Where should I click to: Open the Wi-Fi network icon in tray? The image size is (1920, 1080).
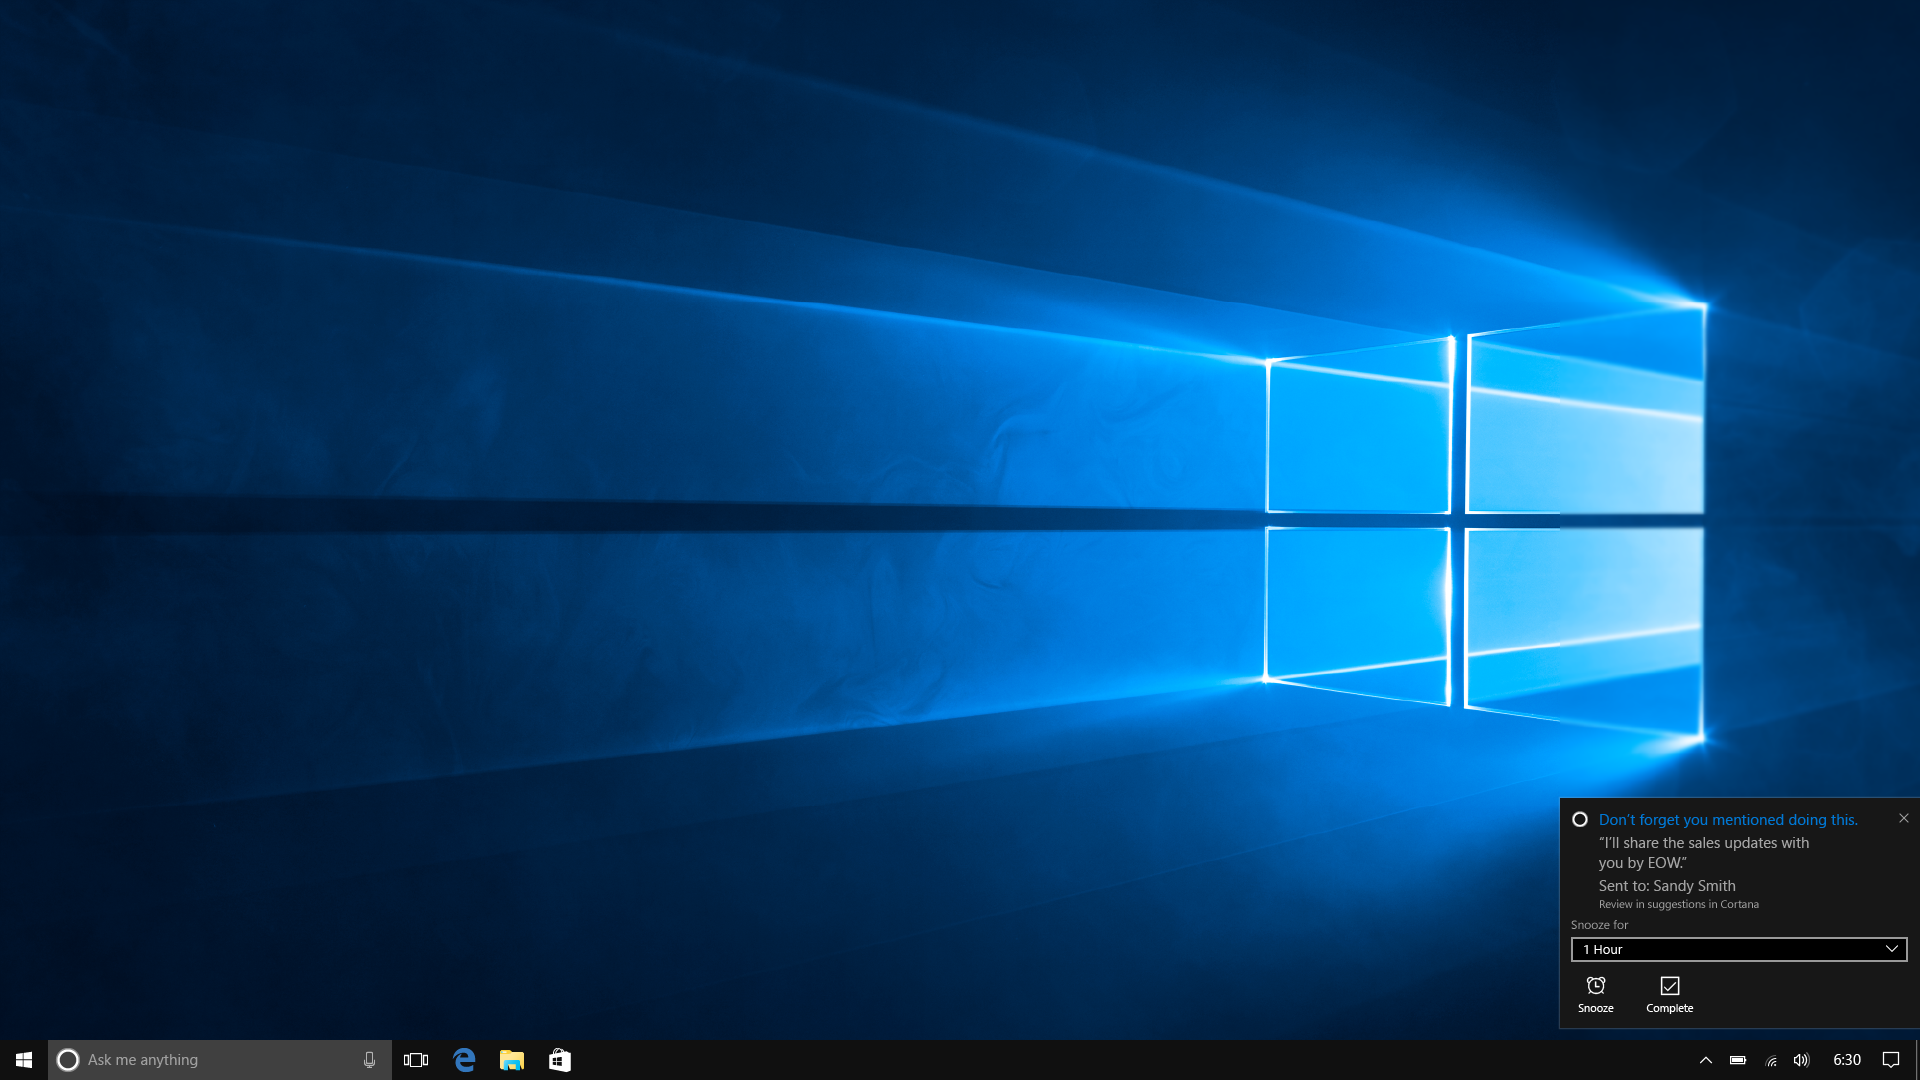tap(1771, 1060)
